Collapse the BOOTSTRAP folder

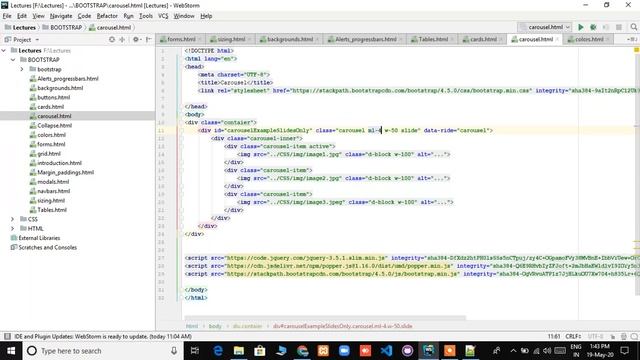click(13, 60)
